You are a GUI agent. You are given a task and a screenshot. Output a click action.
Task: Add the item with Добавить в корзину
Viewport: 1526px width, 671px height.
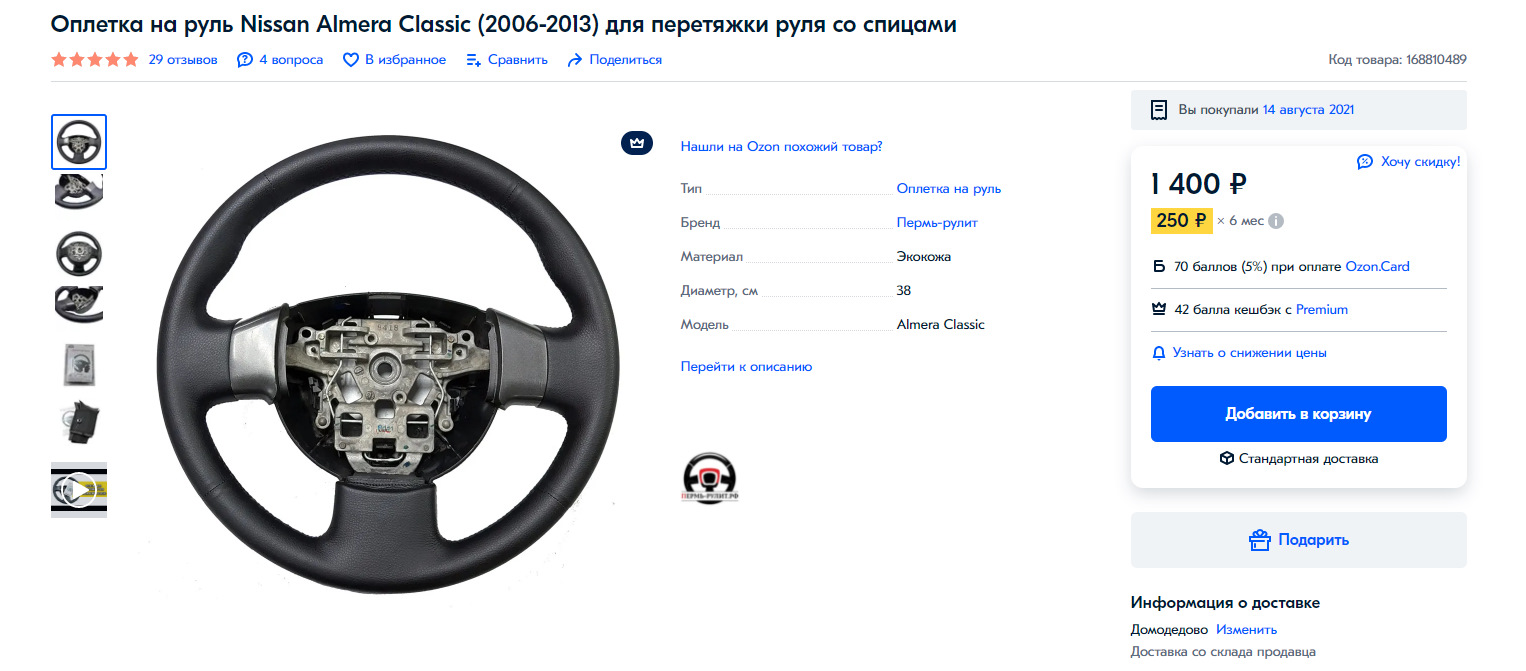click(1299, 414)
